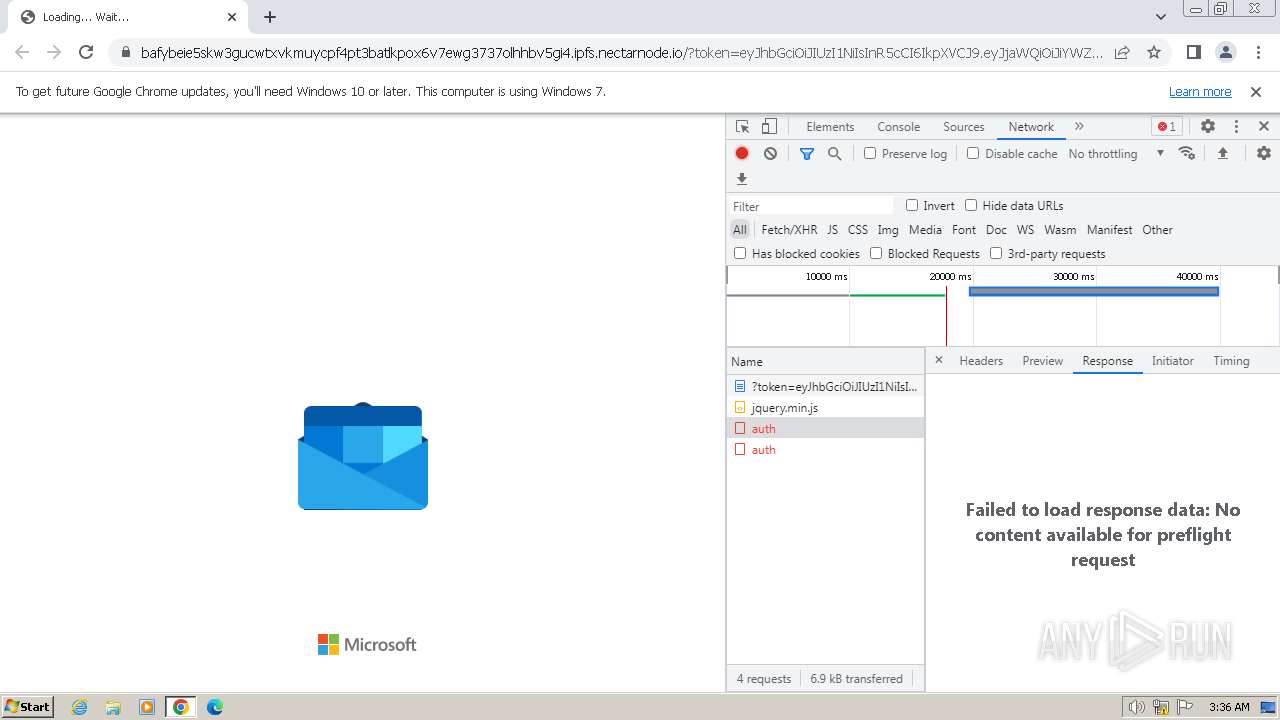This screenshot has height=720, width=1280.
Task: Export HAR file download icon
Action: 742,179
